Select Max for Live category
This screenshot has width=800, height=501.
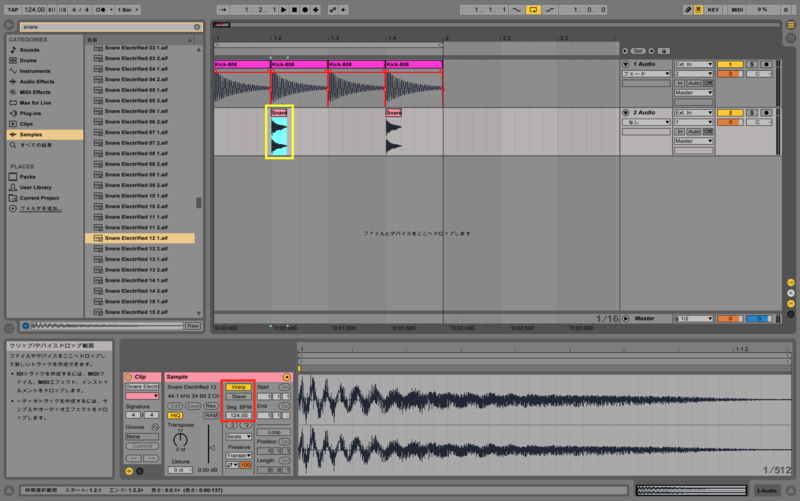pos(35,103)
